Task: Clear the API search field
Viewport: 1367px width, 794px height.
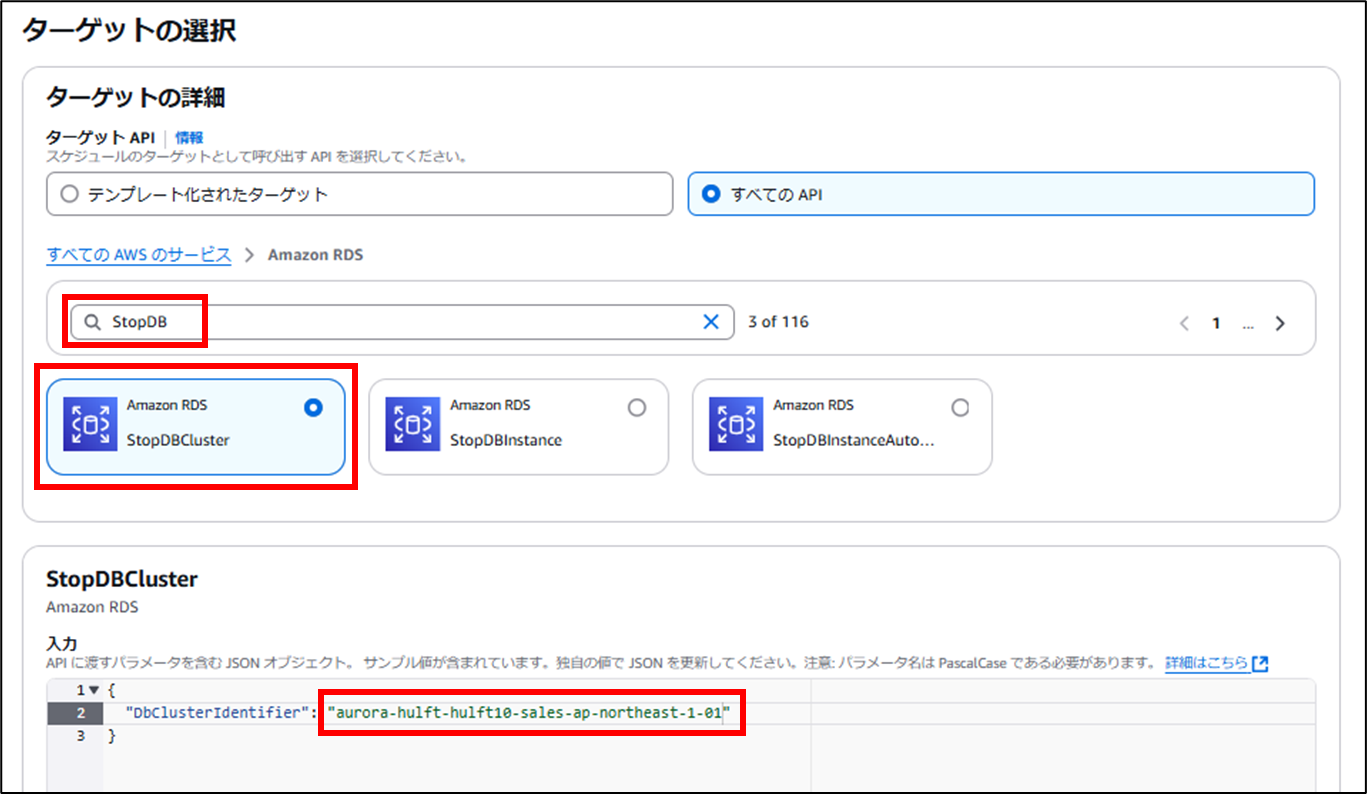Action: 711,322
